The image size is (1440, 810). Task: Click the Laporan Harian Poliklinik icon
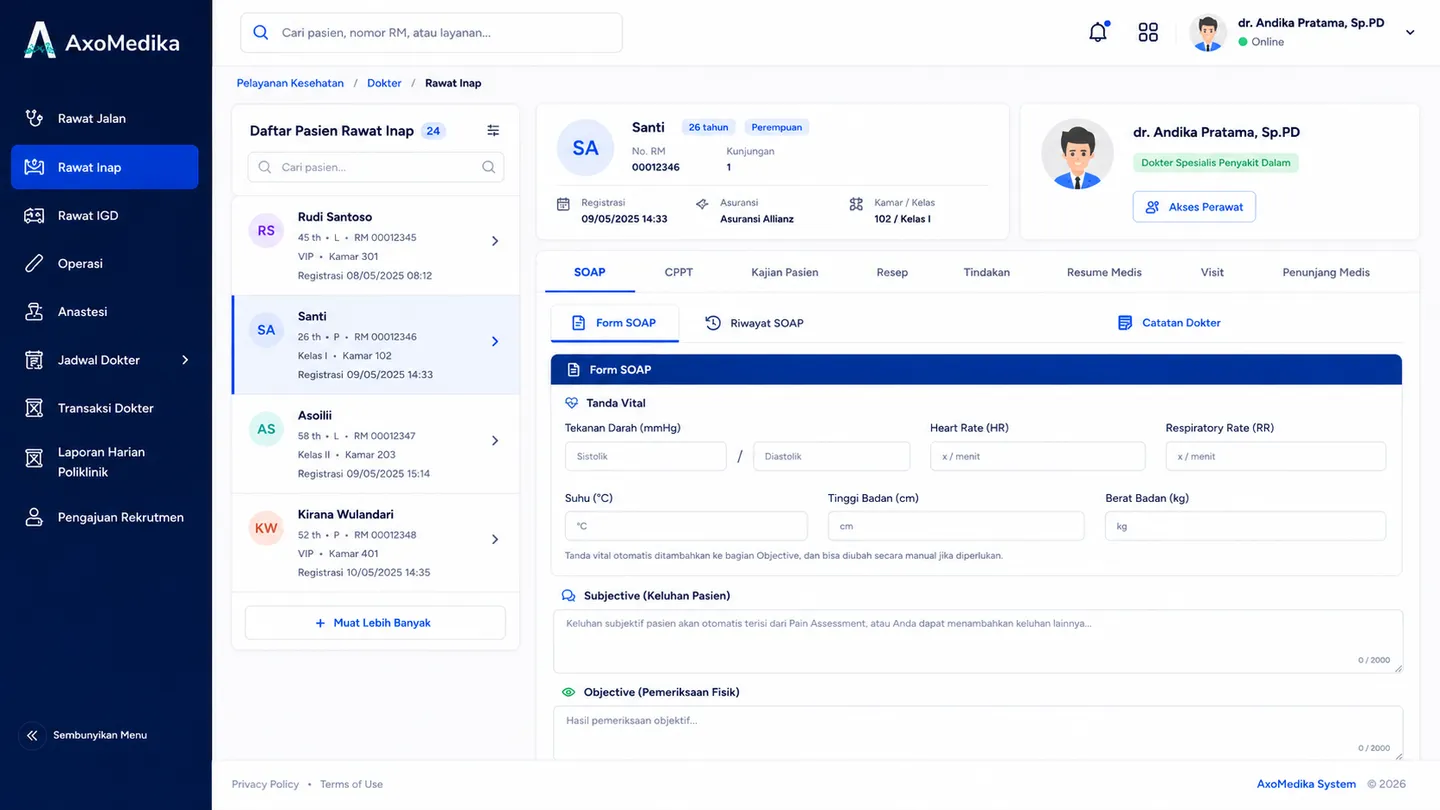point(34,458)
